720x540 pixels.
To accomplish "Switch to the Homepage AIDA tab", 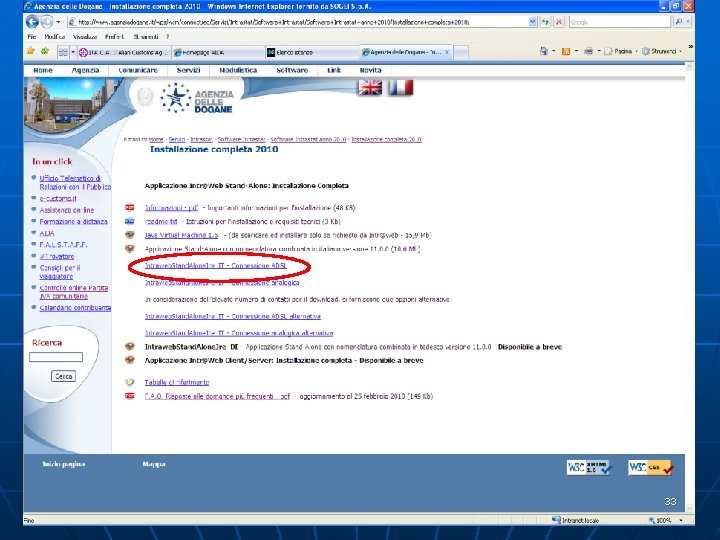I will tap(218, 52).
